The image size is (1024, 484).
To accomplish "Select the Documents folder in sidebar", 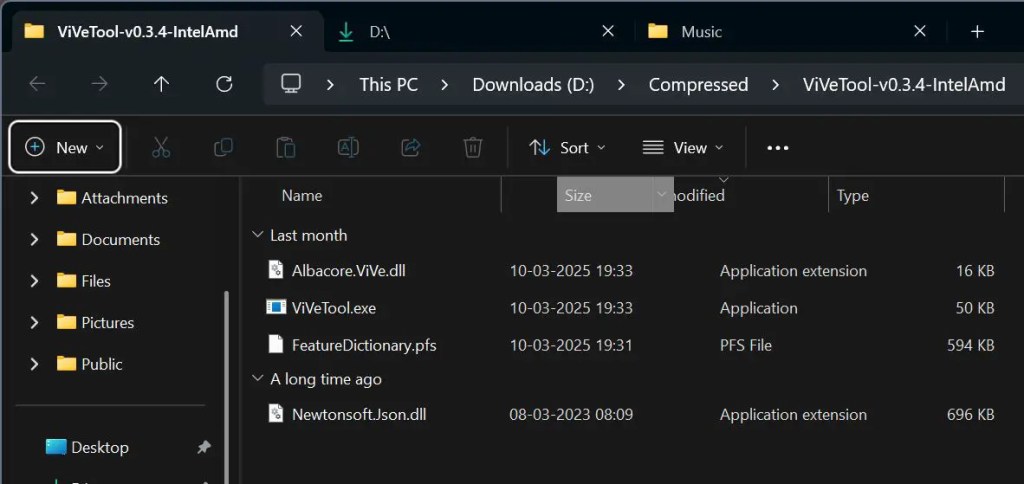I will [x=120, y=240].
